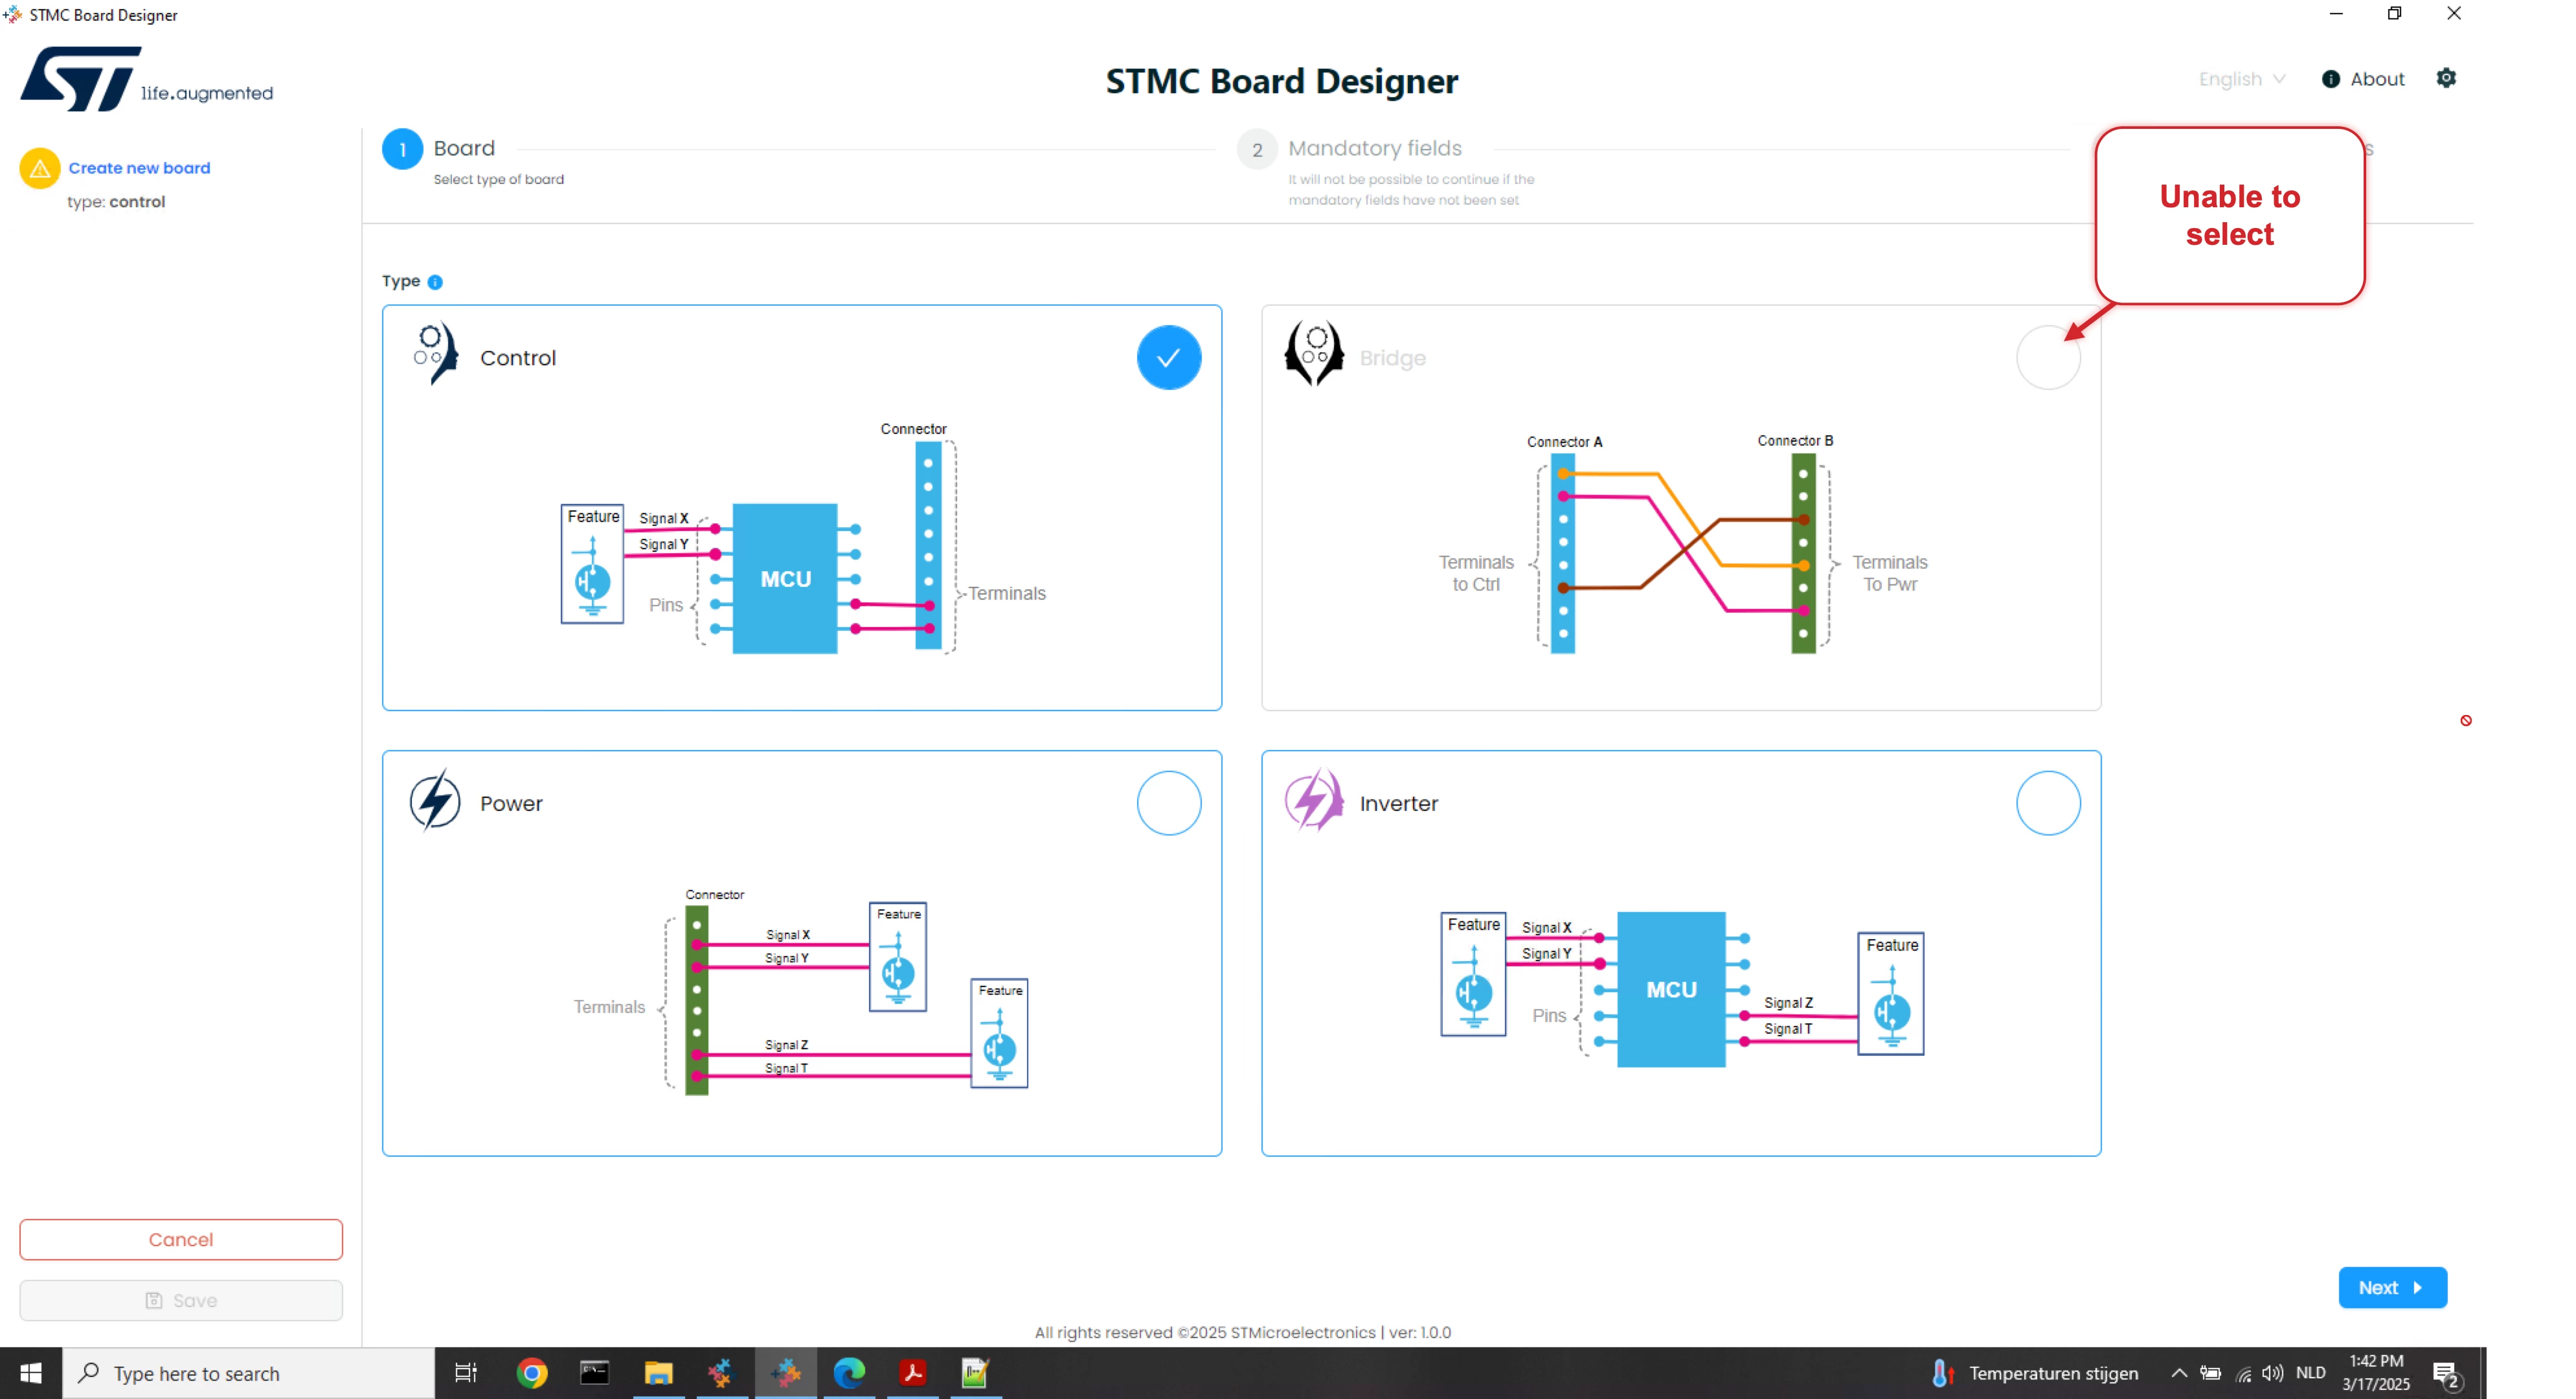The width and height of the screenshot is (2576, 1399).
Task: Click the 'Inverter' card title
Action: 1398,804
